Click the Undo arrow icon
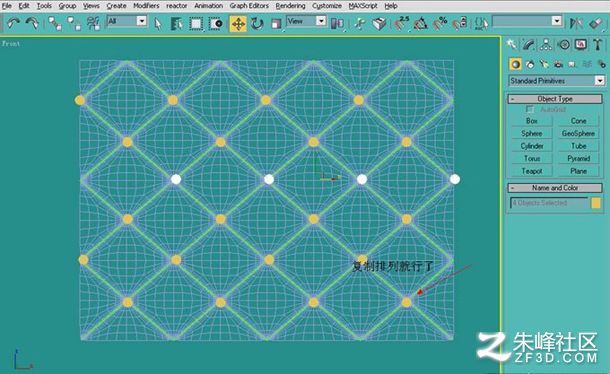 click(13, 24)
